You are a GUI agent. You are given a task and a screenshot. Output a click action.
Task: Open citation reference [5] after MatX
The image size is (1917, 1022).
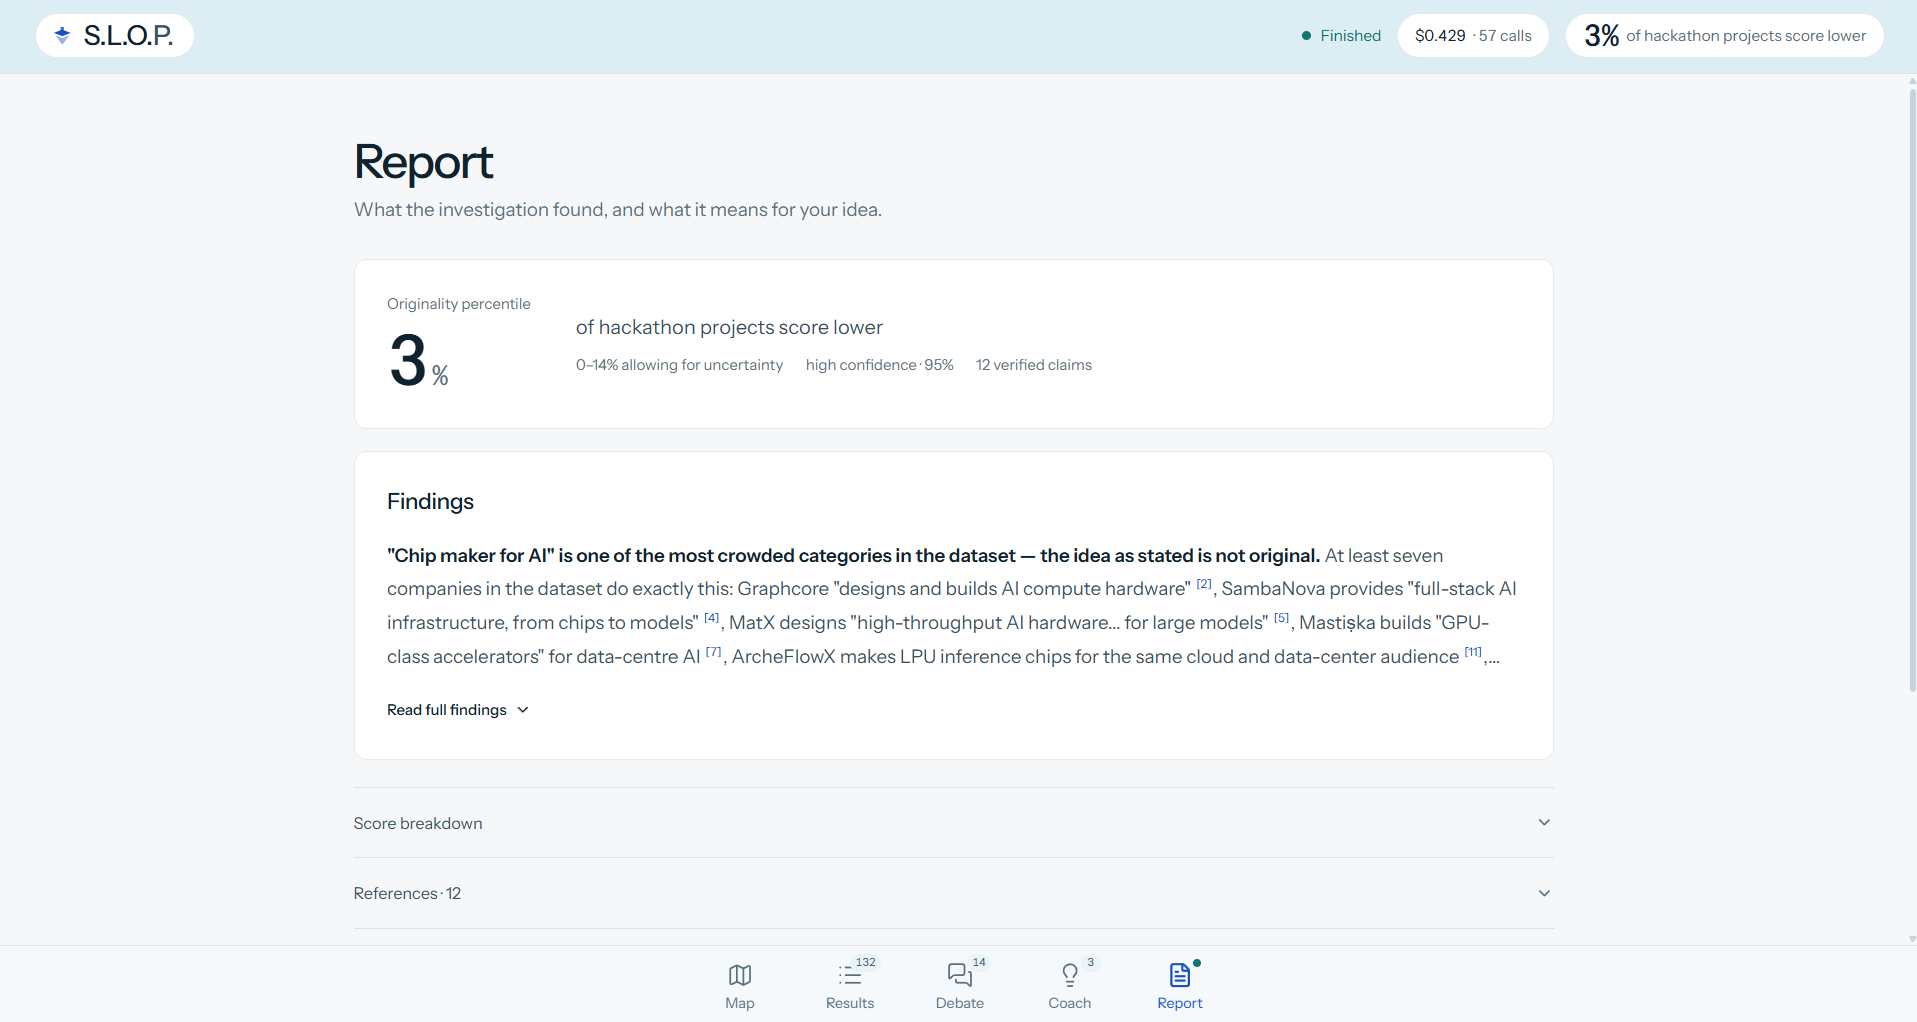coord(1282,618)
